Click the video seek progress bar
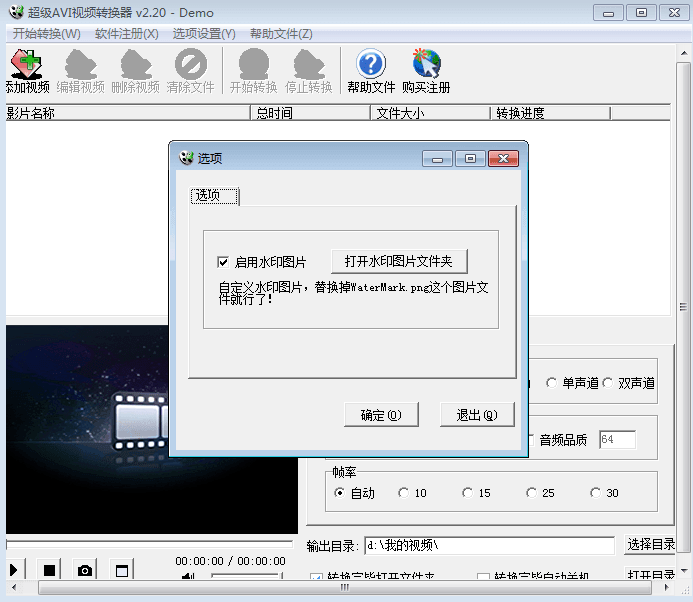The width and height of the screenshot is (693, 602). coord(149,544)
